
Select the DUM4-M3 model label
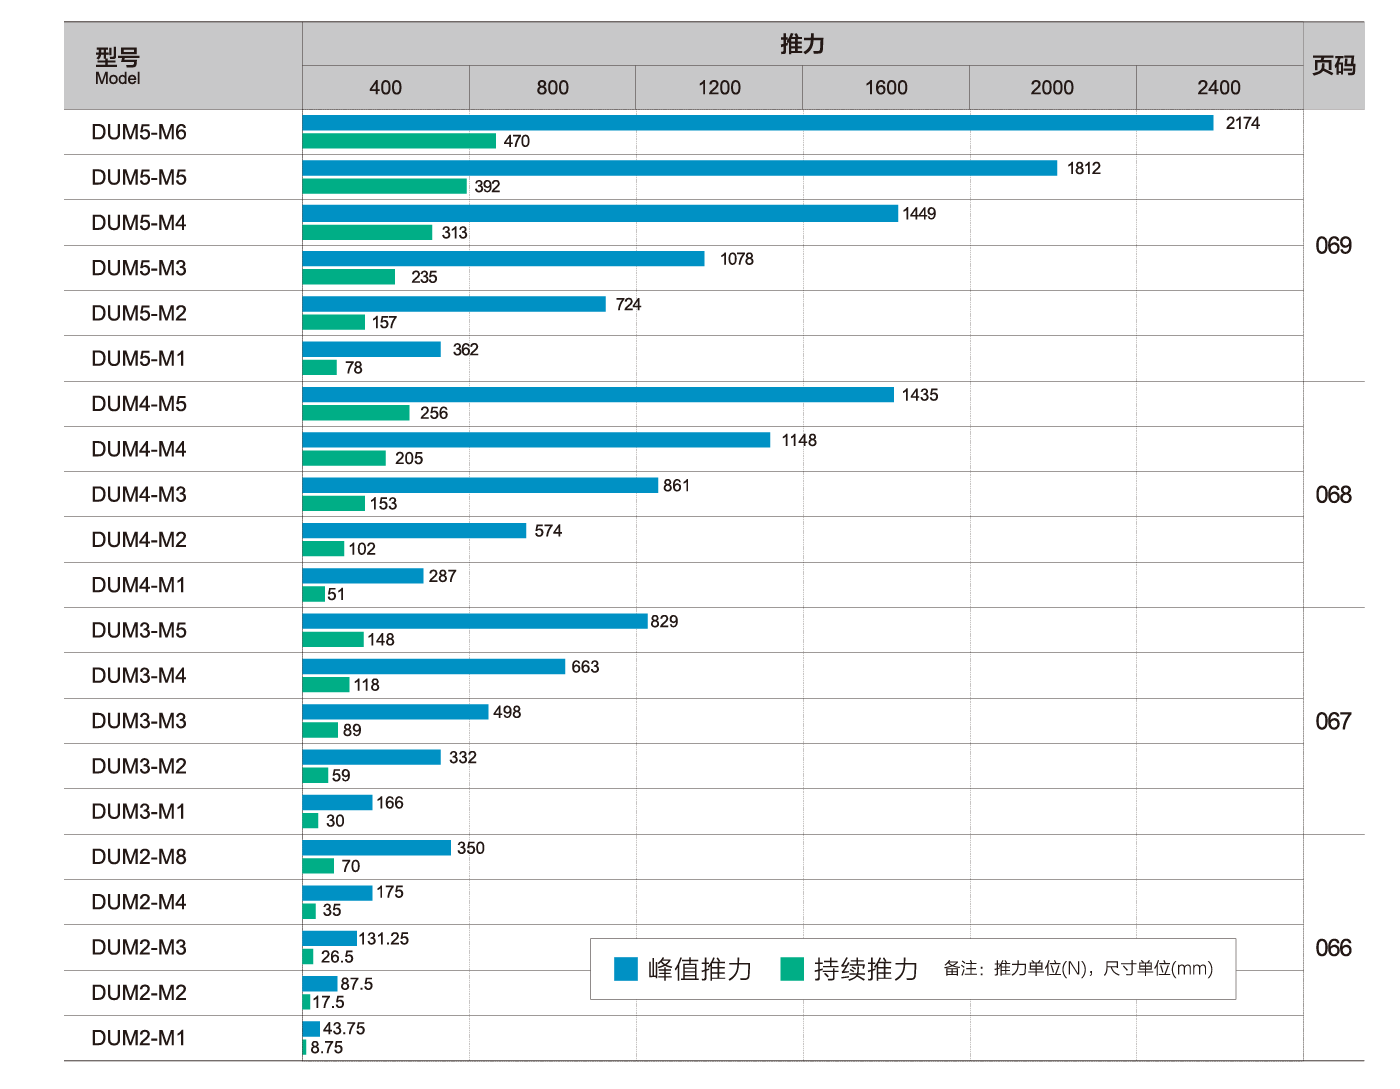pyautogui.click(x=139, y=494)
